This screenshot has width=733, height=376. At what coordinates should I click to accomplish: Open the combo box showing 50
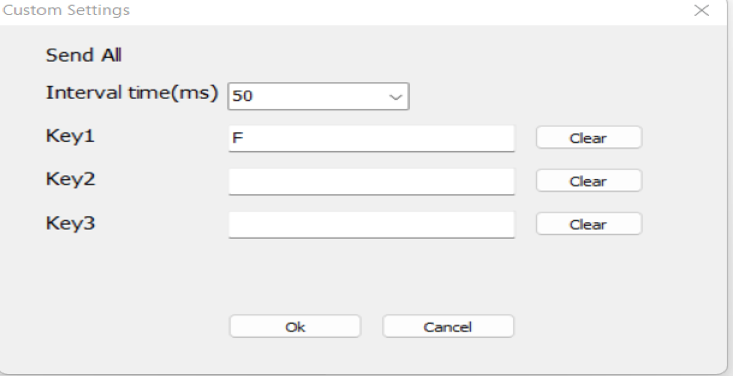tap(318, 96)
